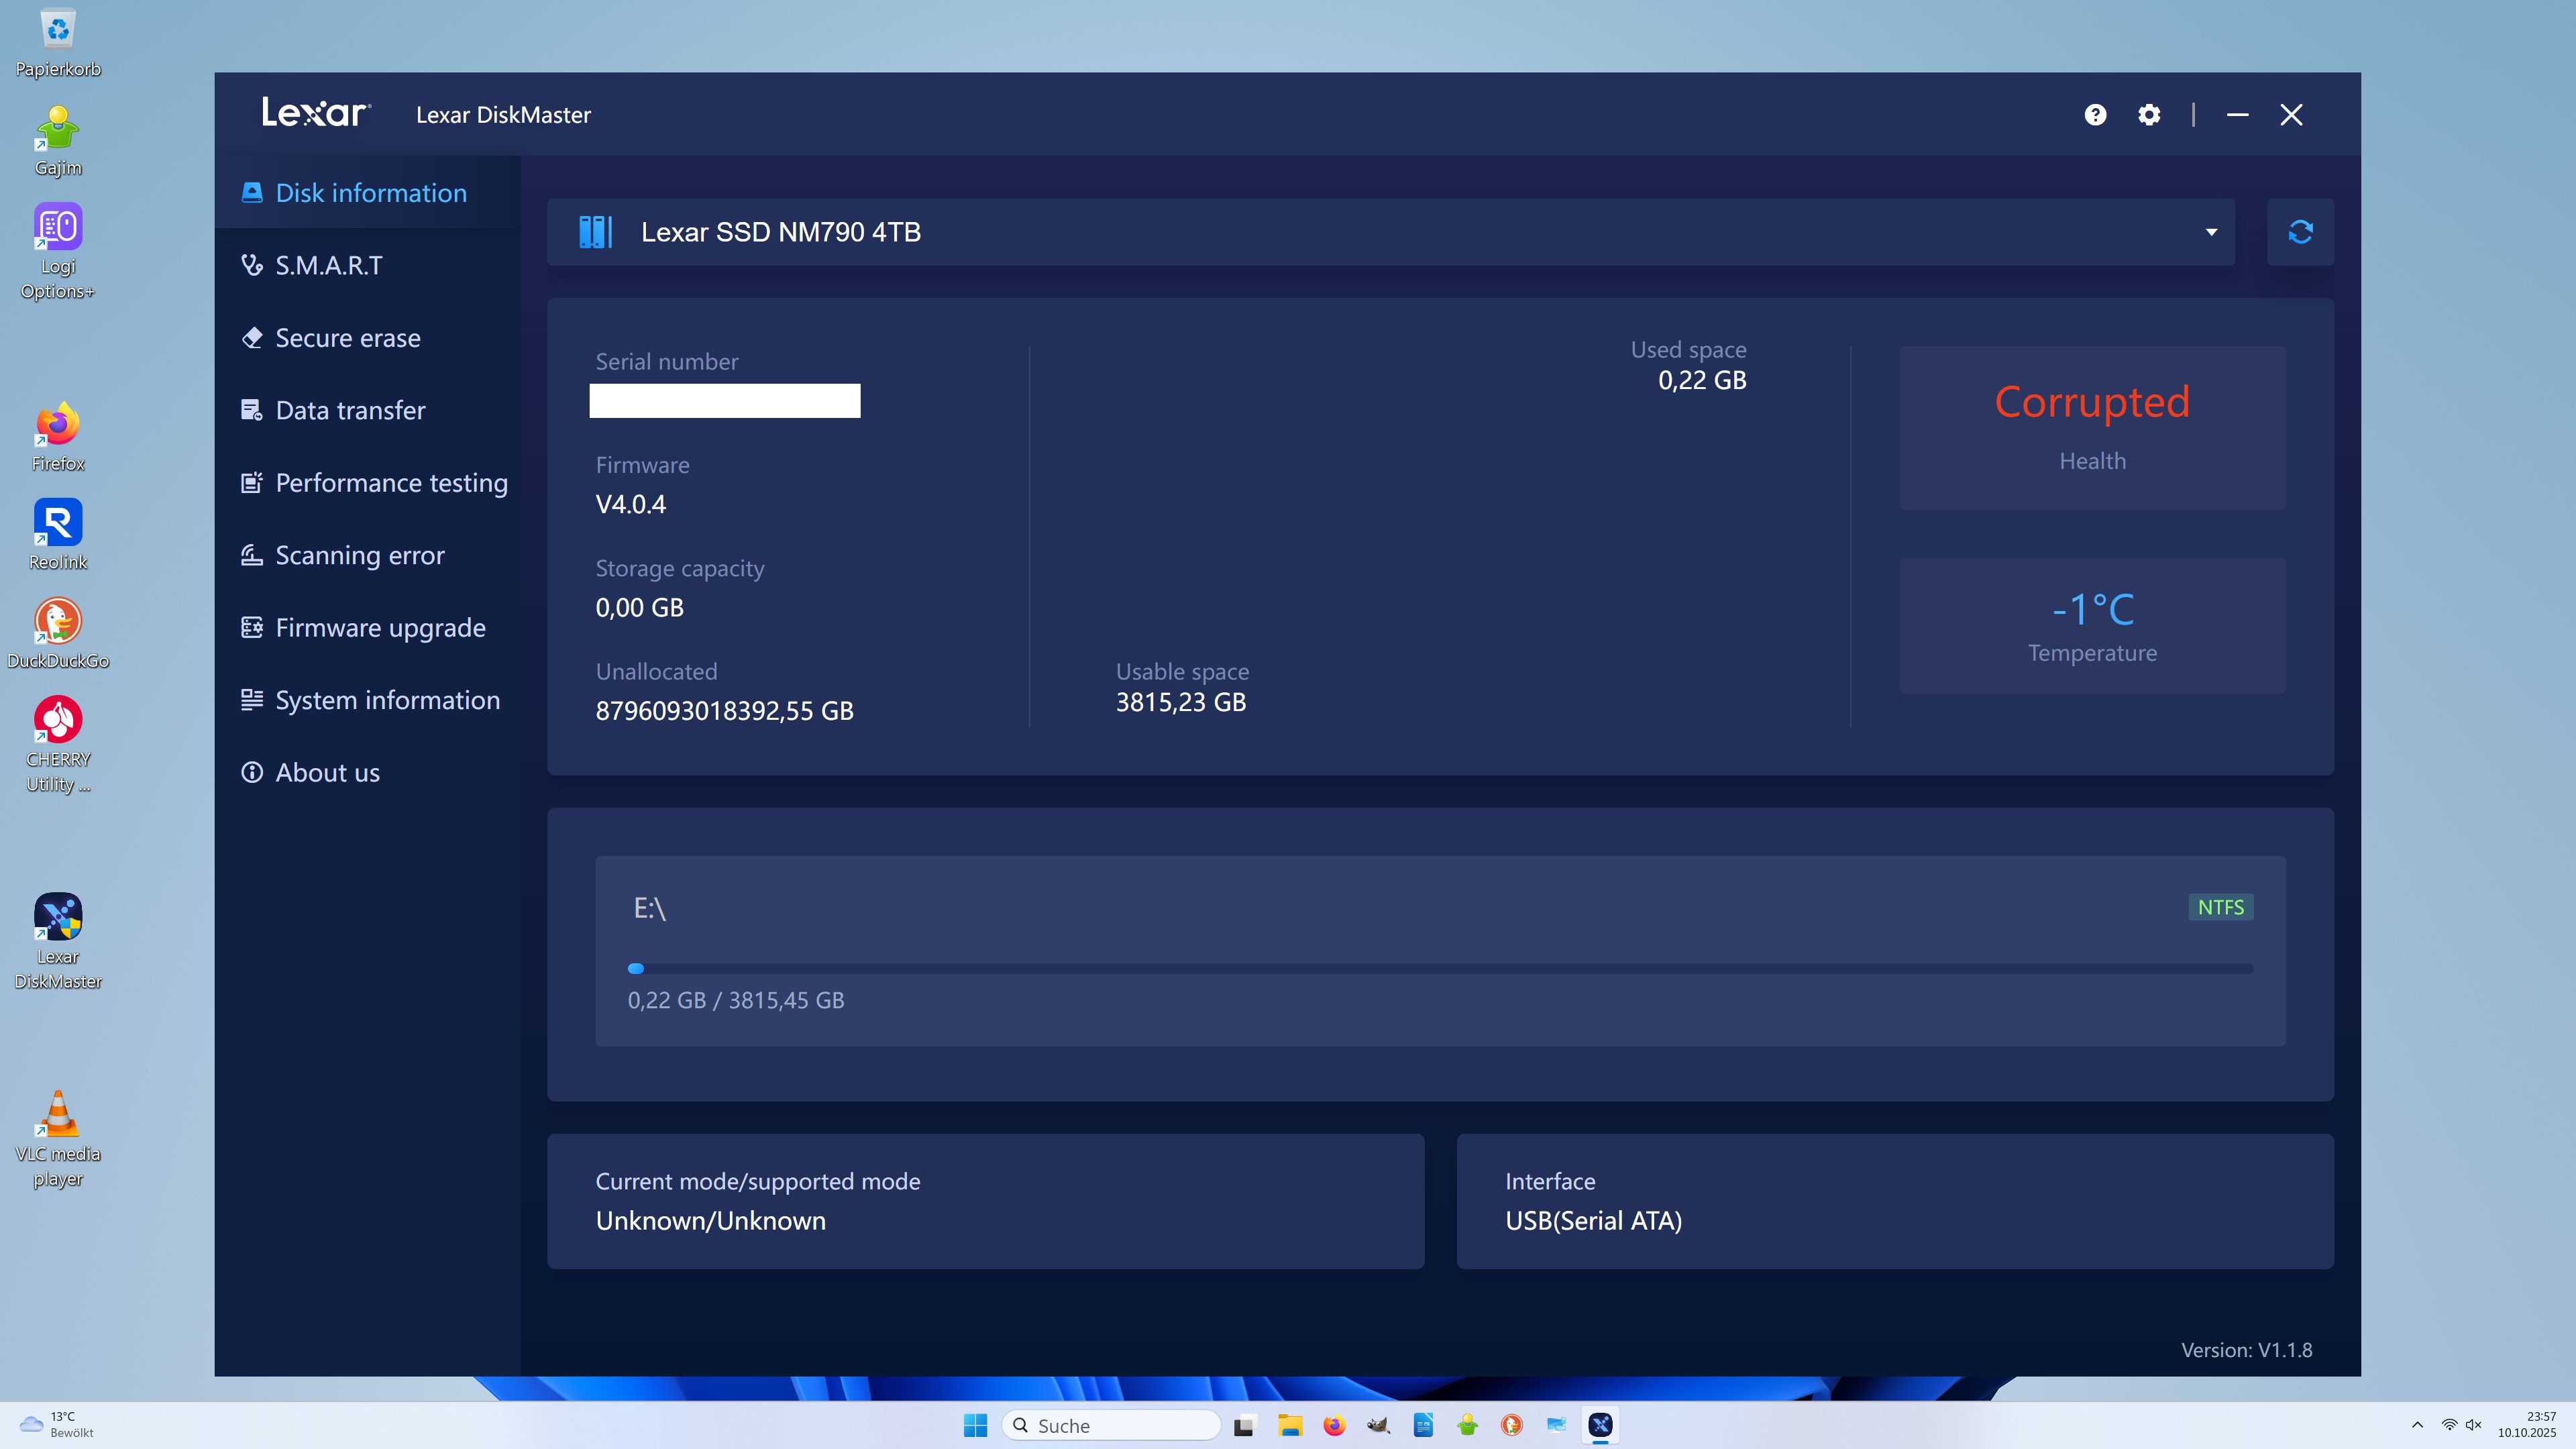The height and width of the screenshot is (1449, 2576).
Task: Open the S.M.A.R.T section icon
Action: 252,264
